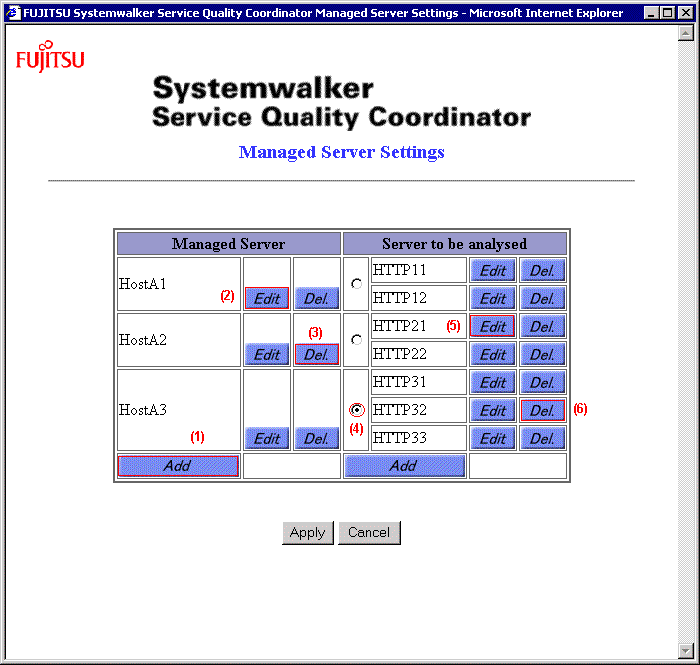
Task: Close the Internet Explorer window
Action: click(685, 13)
